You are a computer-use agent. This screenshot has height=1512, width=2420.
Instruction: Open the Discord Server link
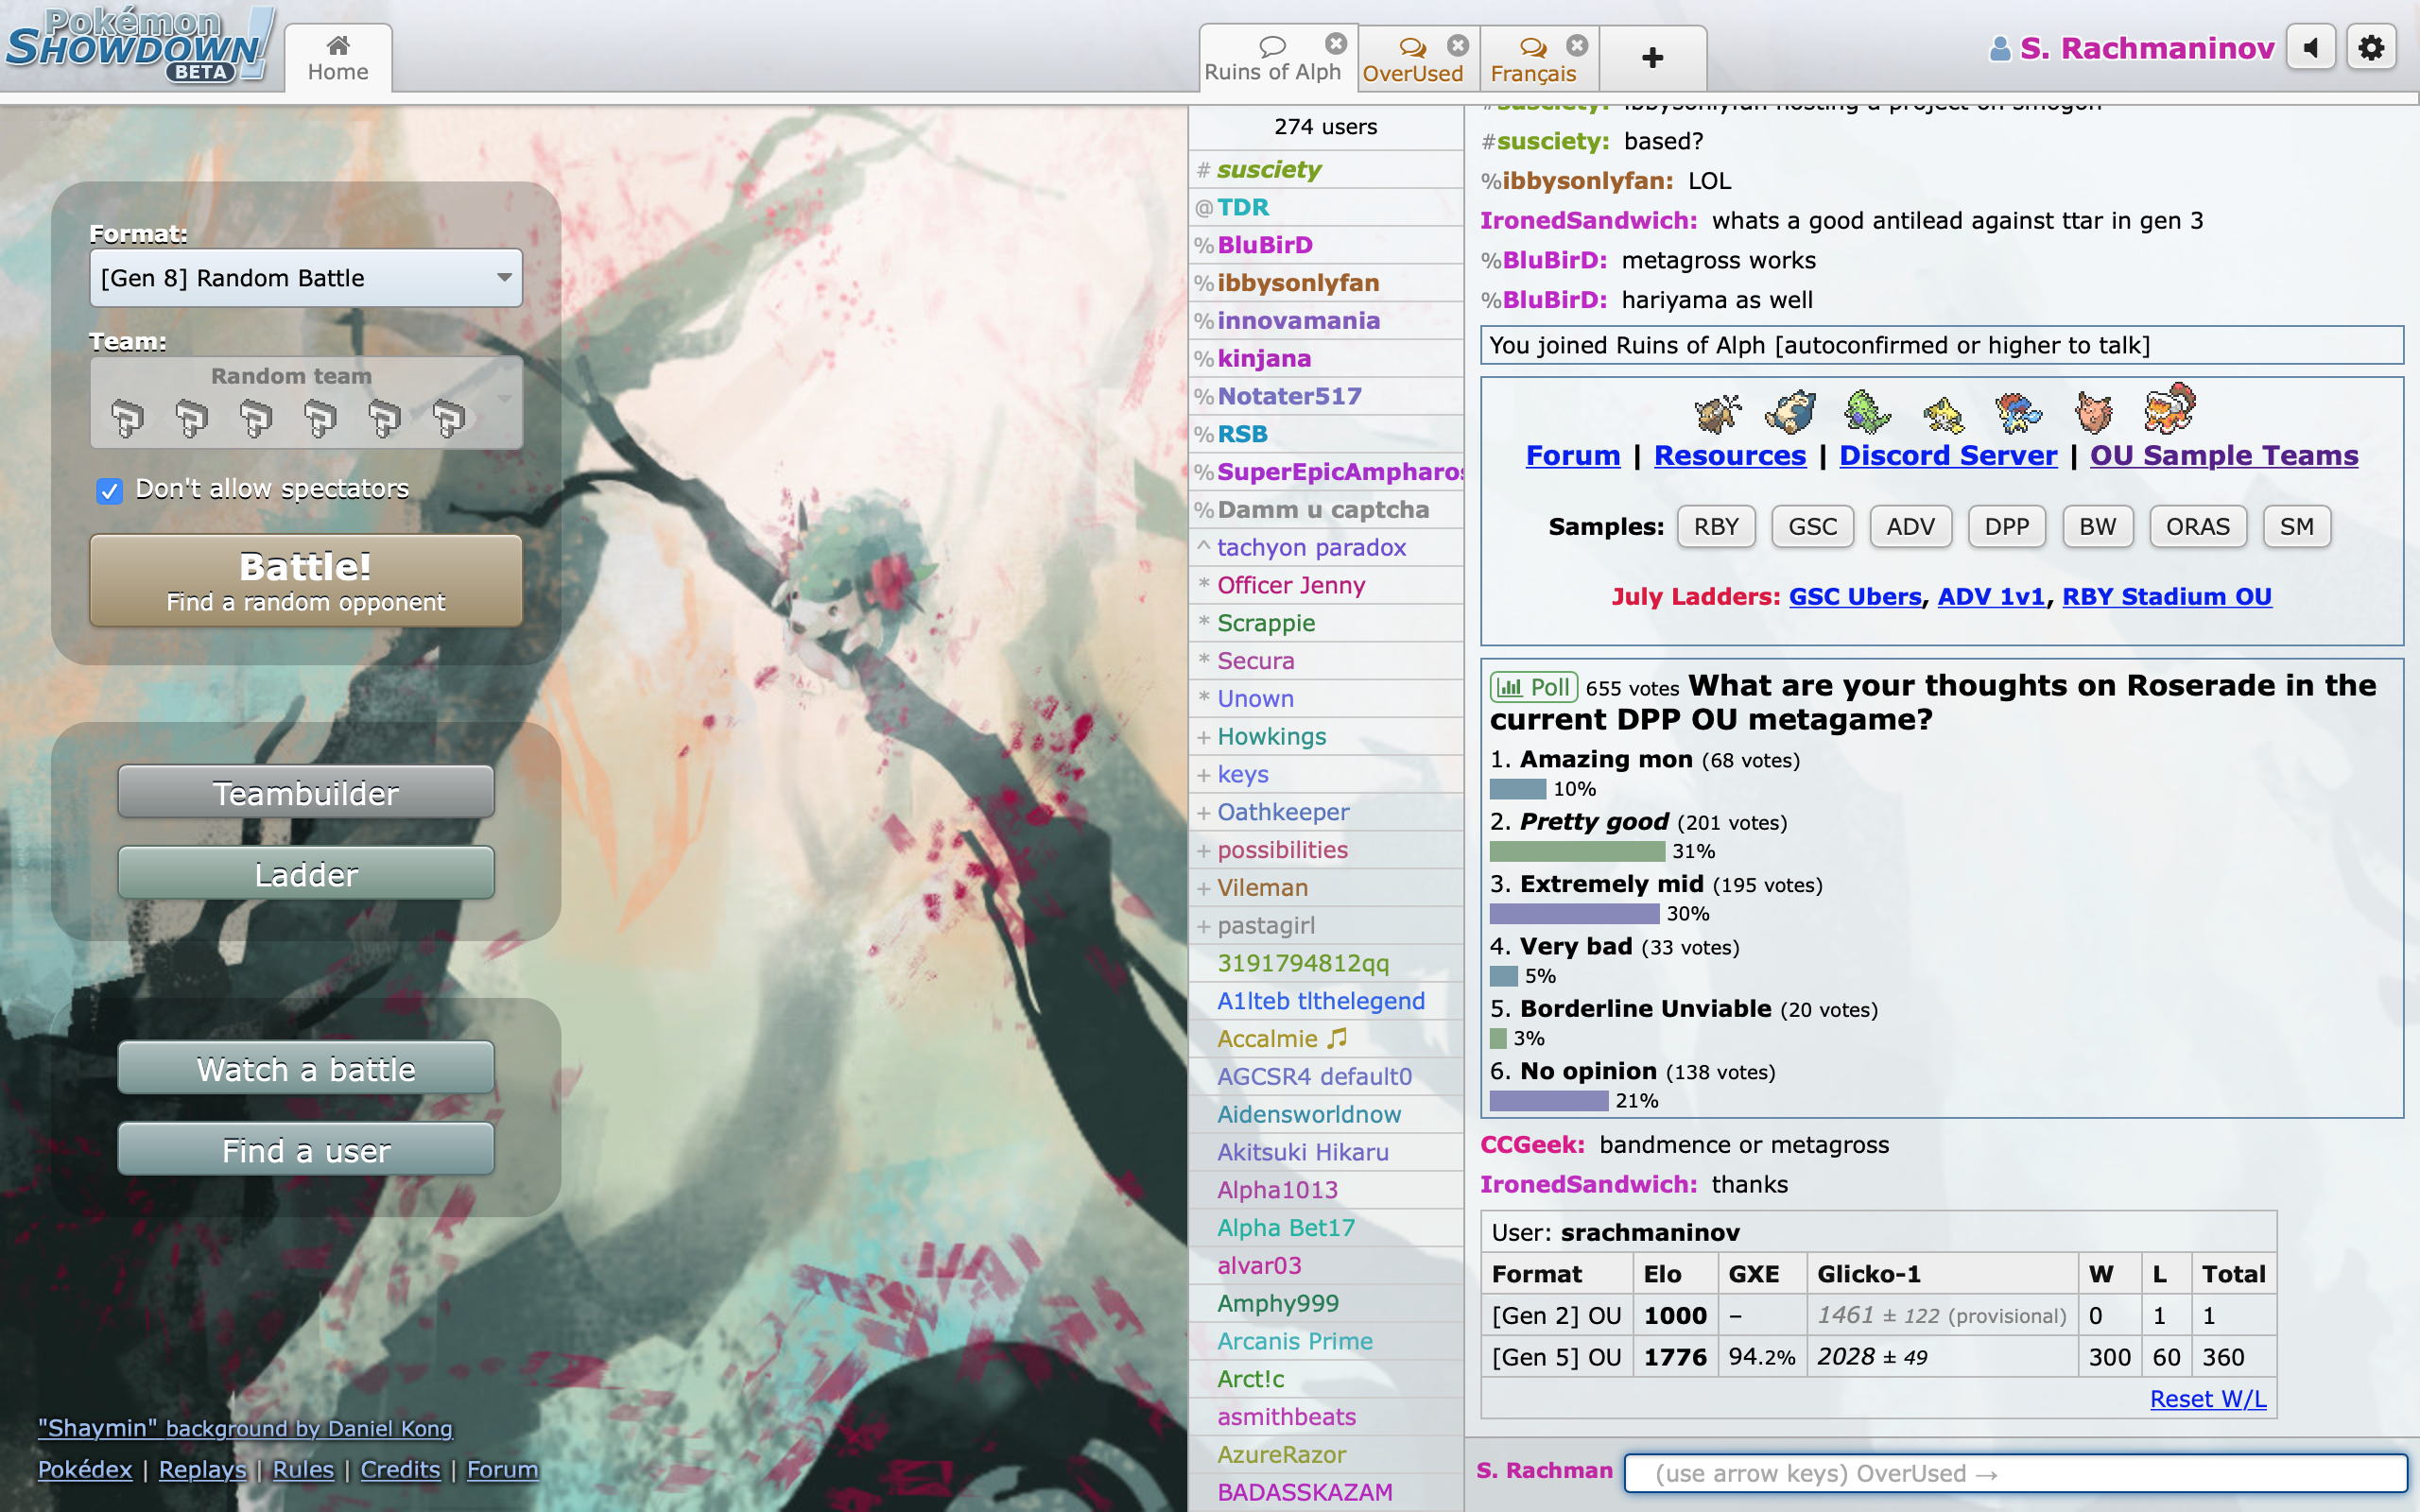pyautogui.click(x=1948, y=456)
